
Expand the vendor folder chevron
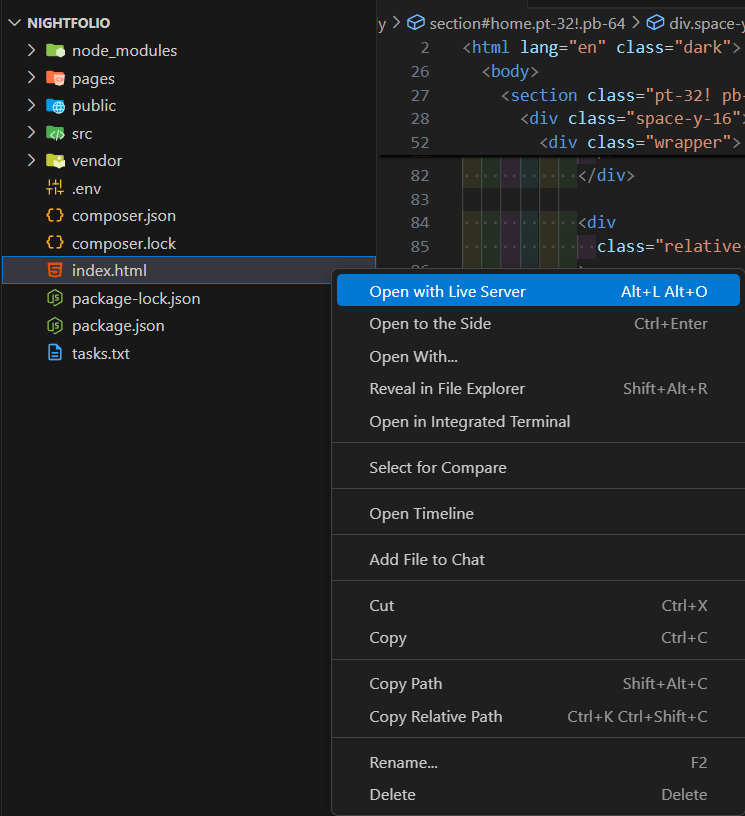(x=32, y=161)
